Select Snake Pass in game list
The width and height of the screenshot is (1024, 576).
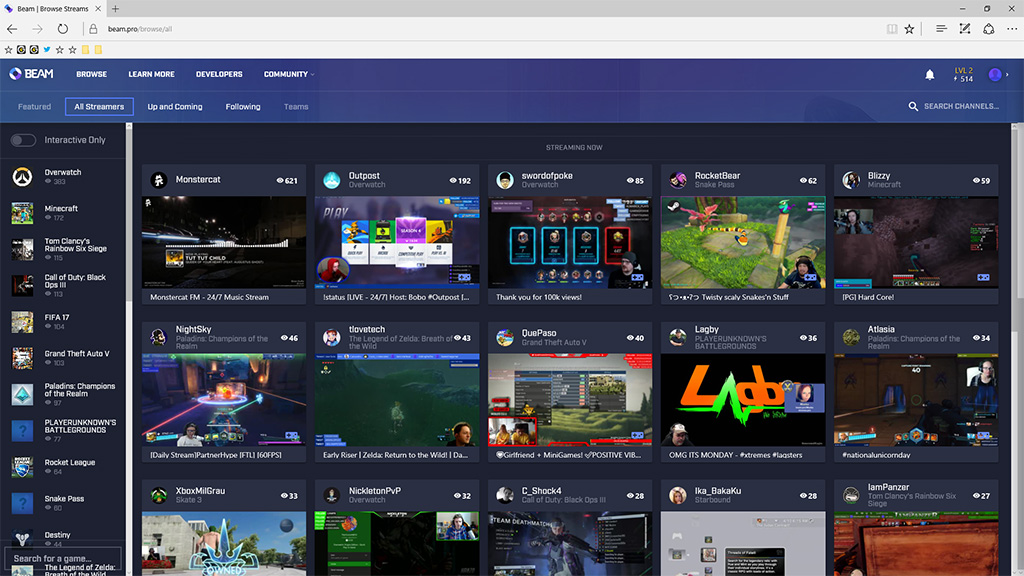(64, 499)
